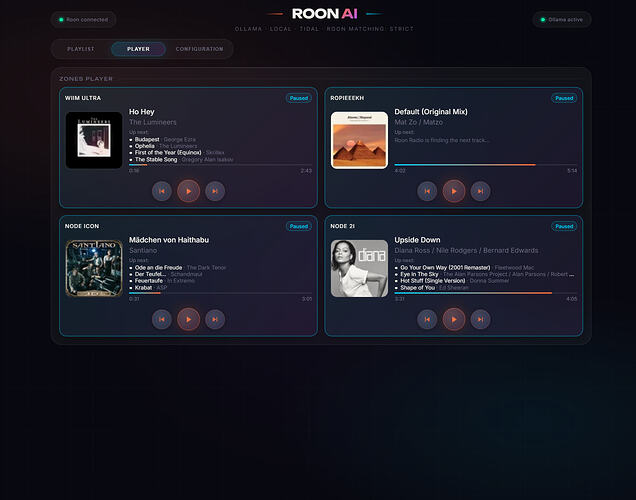Viewport: 636px width, 500px height.
Task: Seek in the Ho Hey progress bar
Action: [x=220, y=165]
